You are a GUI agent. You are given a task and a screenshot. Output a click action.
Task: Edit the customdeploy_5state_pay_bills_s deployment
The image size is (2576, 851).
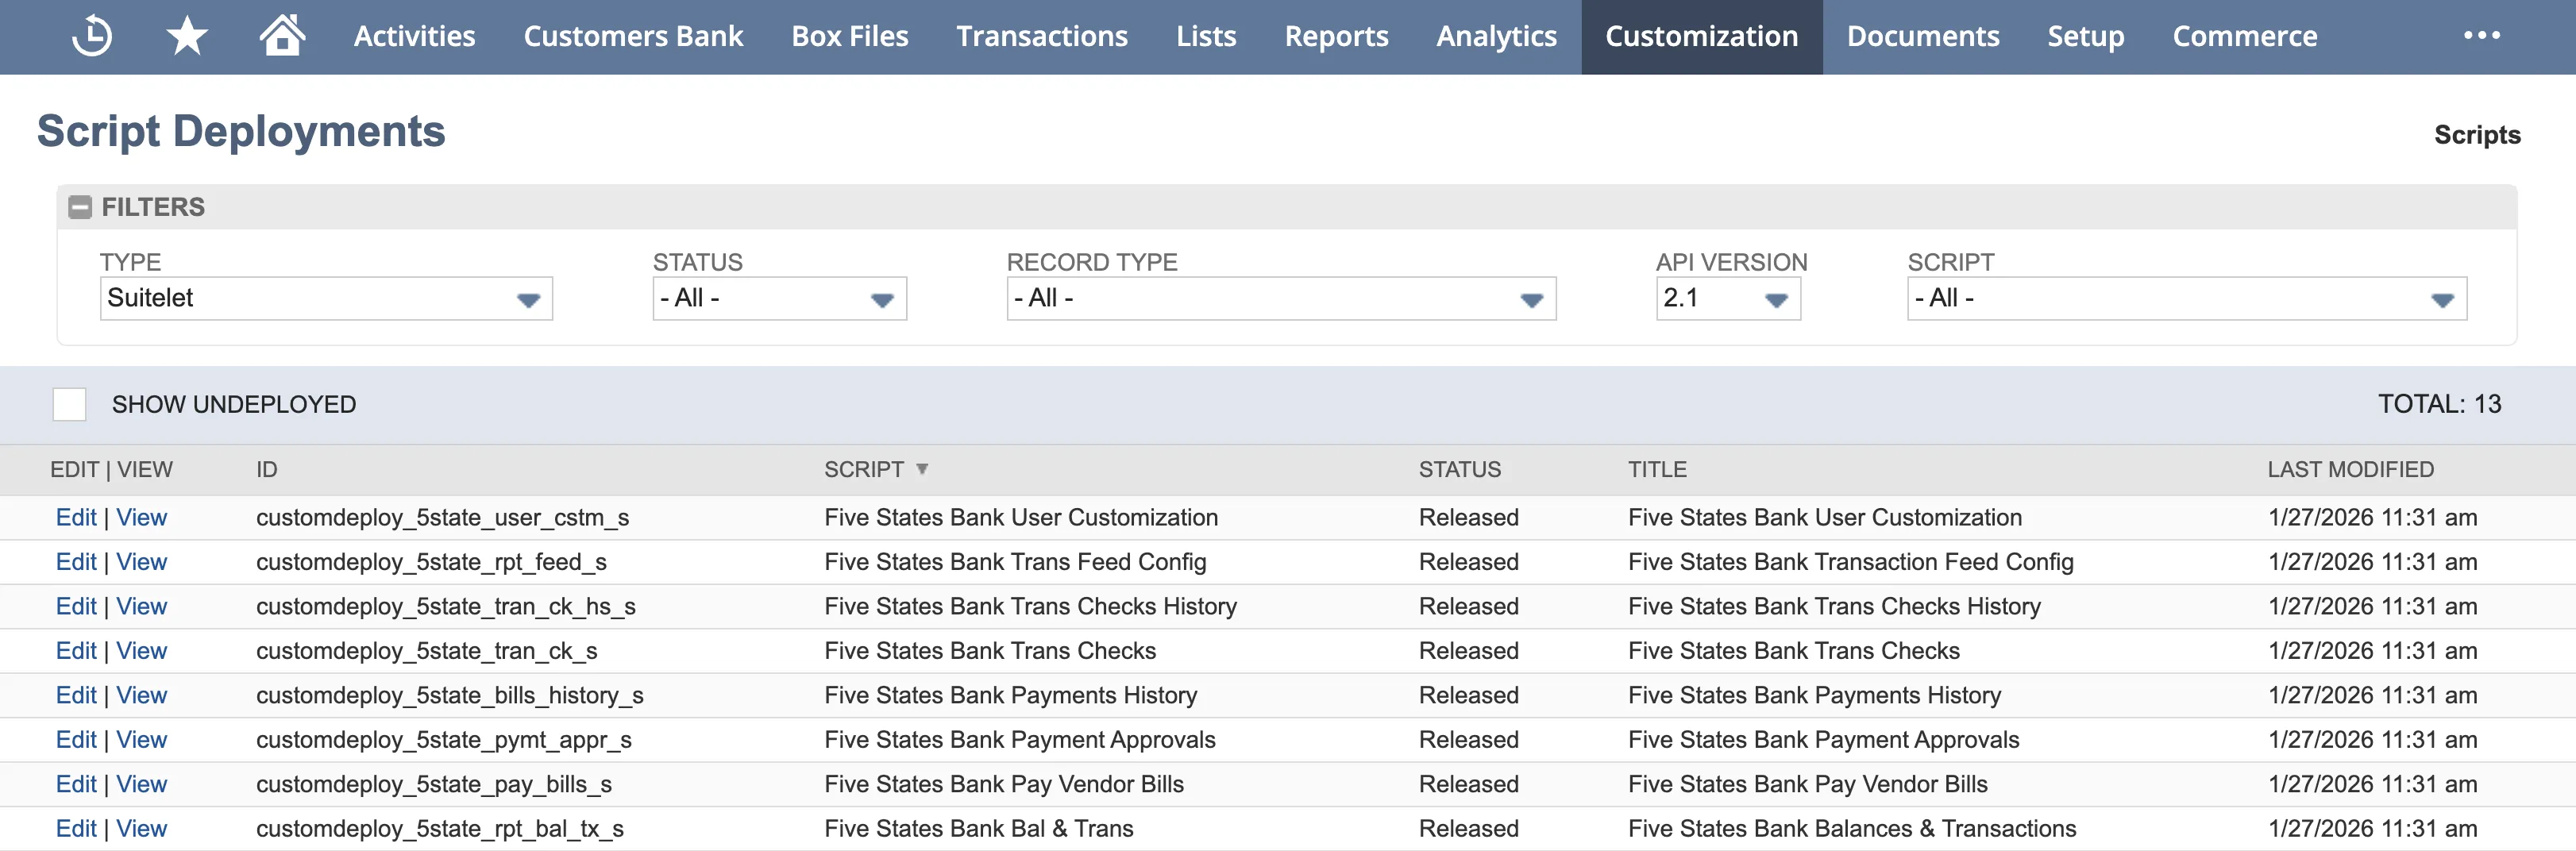click(76, 785)
